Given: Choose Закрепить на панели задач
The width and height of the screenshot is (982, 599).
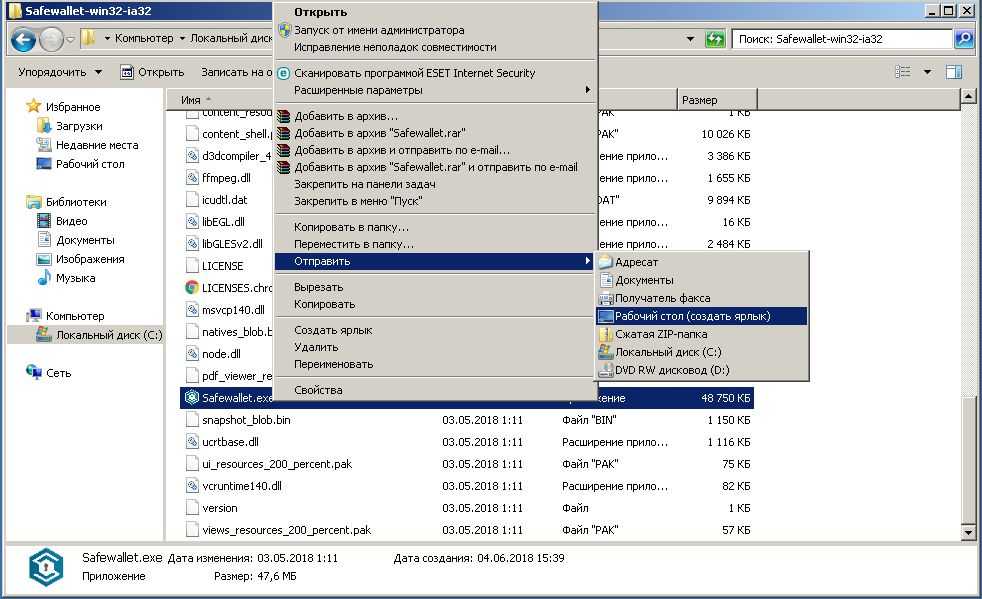Looking at the screenshot, I should [x=435, y=184].
